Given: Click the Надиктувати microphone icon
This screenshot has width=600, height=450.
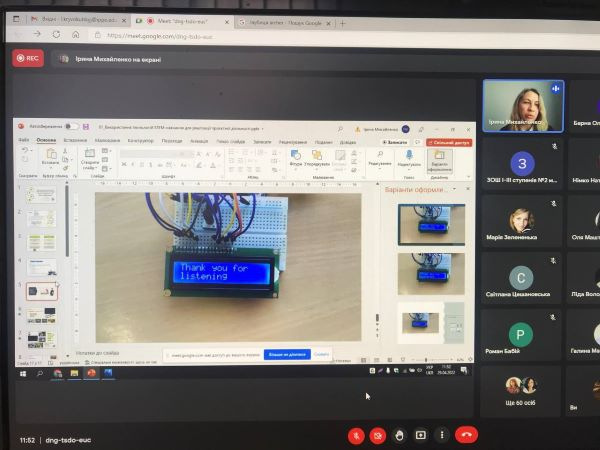Looking at the screenshot, I should (409, 155).
